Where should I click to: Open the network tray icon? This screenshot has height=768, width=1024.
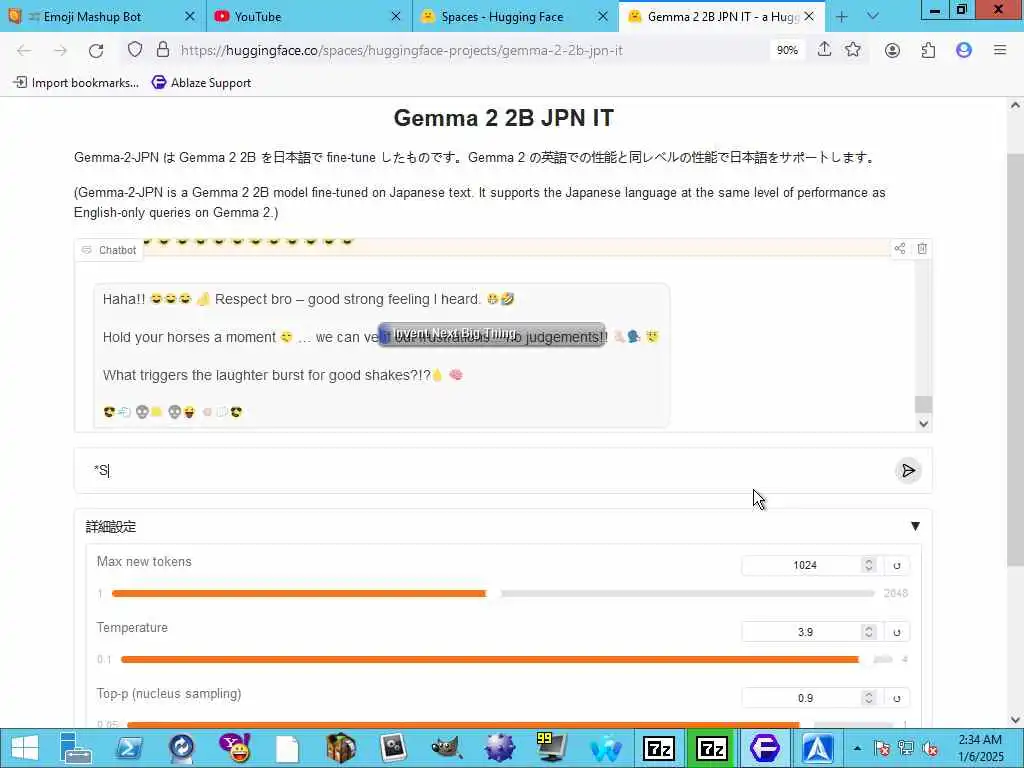905,748
